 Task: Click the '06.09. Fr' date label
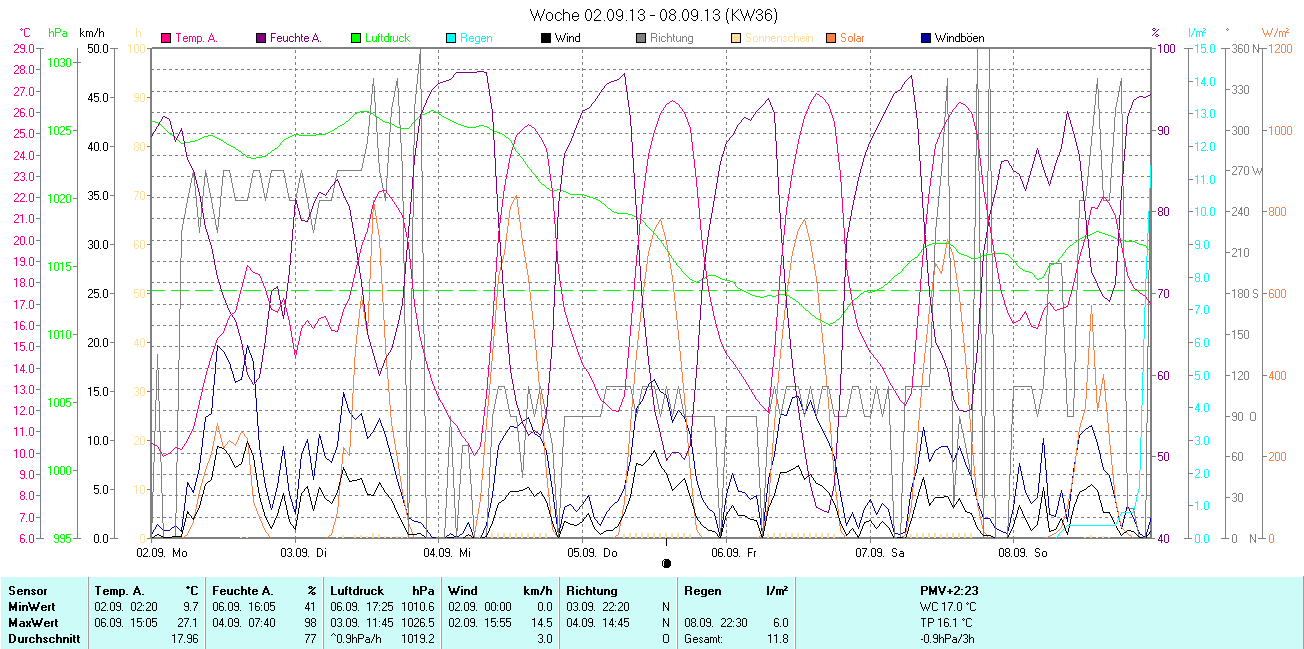pyautogui.click(x=735, y=552)
